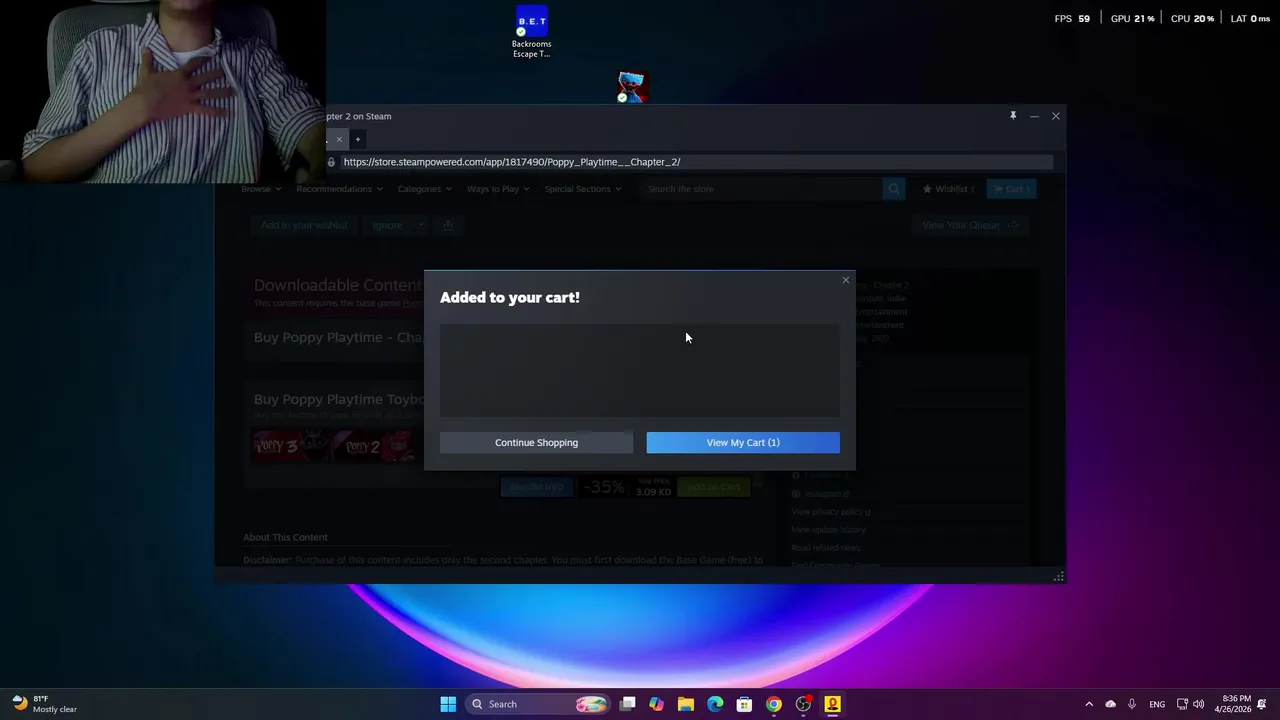Click the dimmed Add to Cart button
This screenshot has height=720, width=1280.
point(713,487)
